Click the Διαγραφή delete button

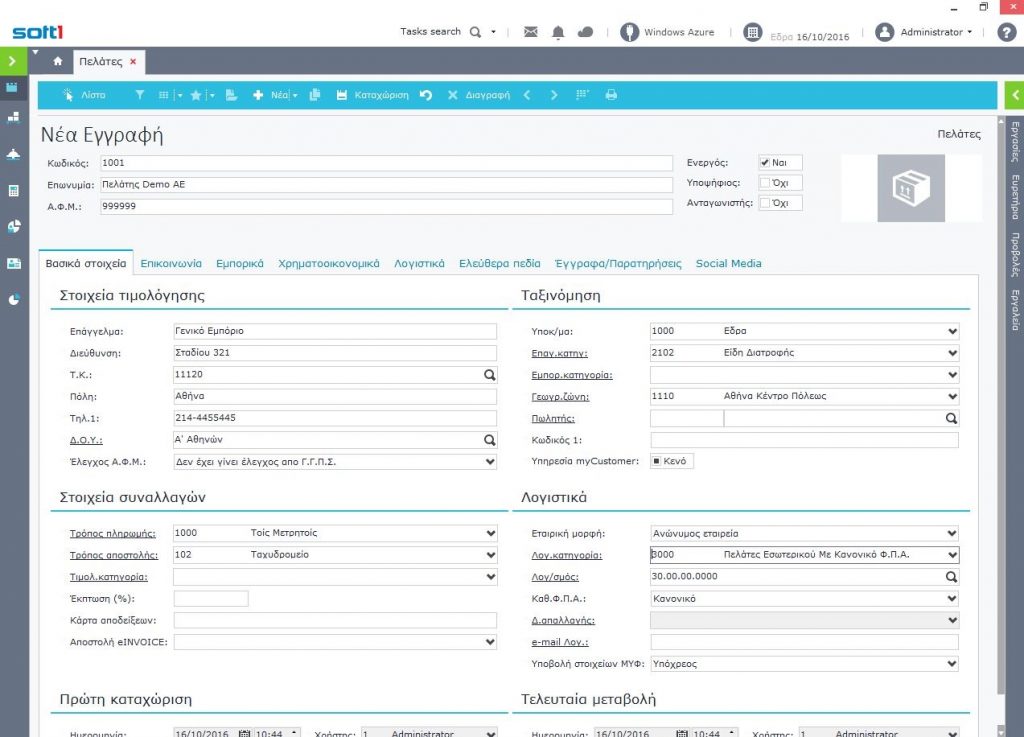pos(479,95)
